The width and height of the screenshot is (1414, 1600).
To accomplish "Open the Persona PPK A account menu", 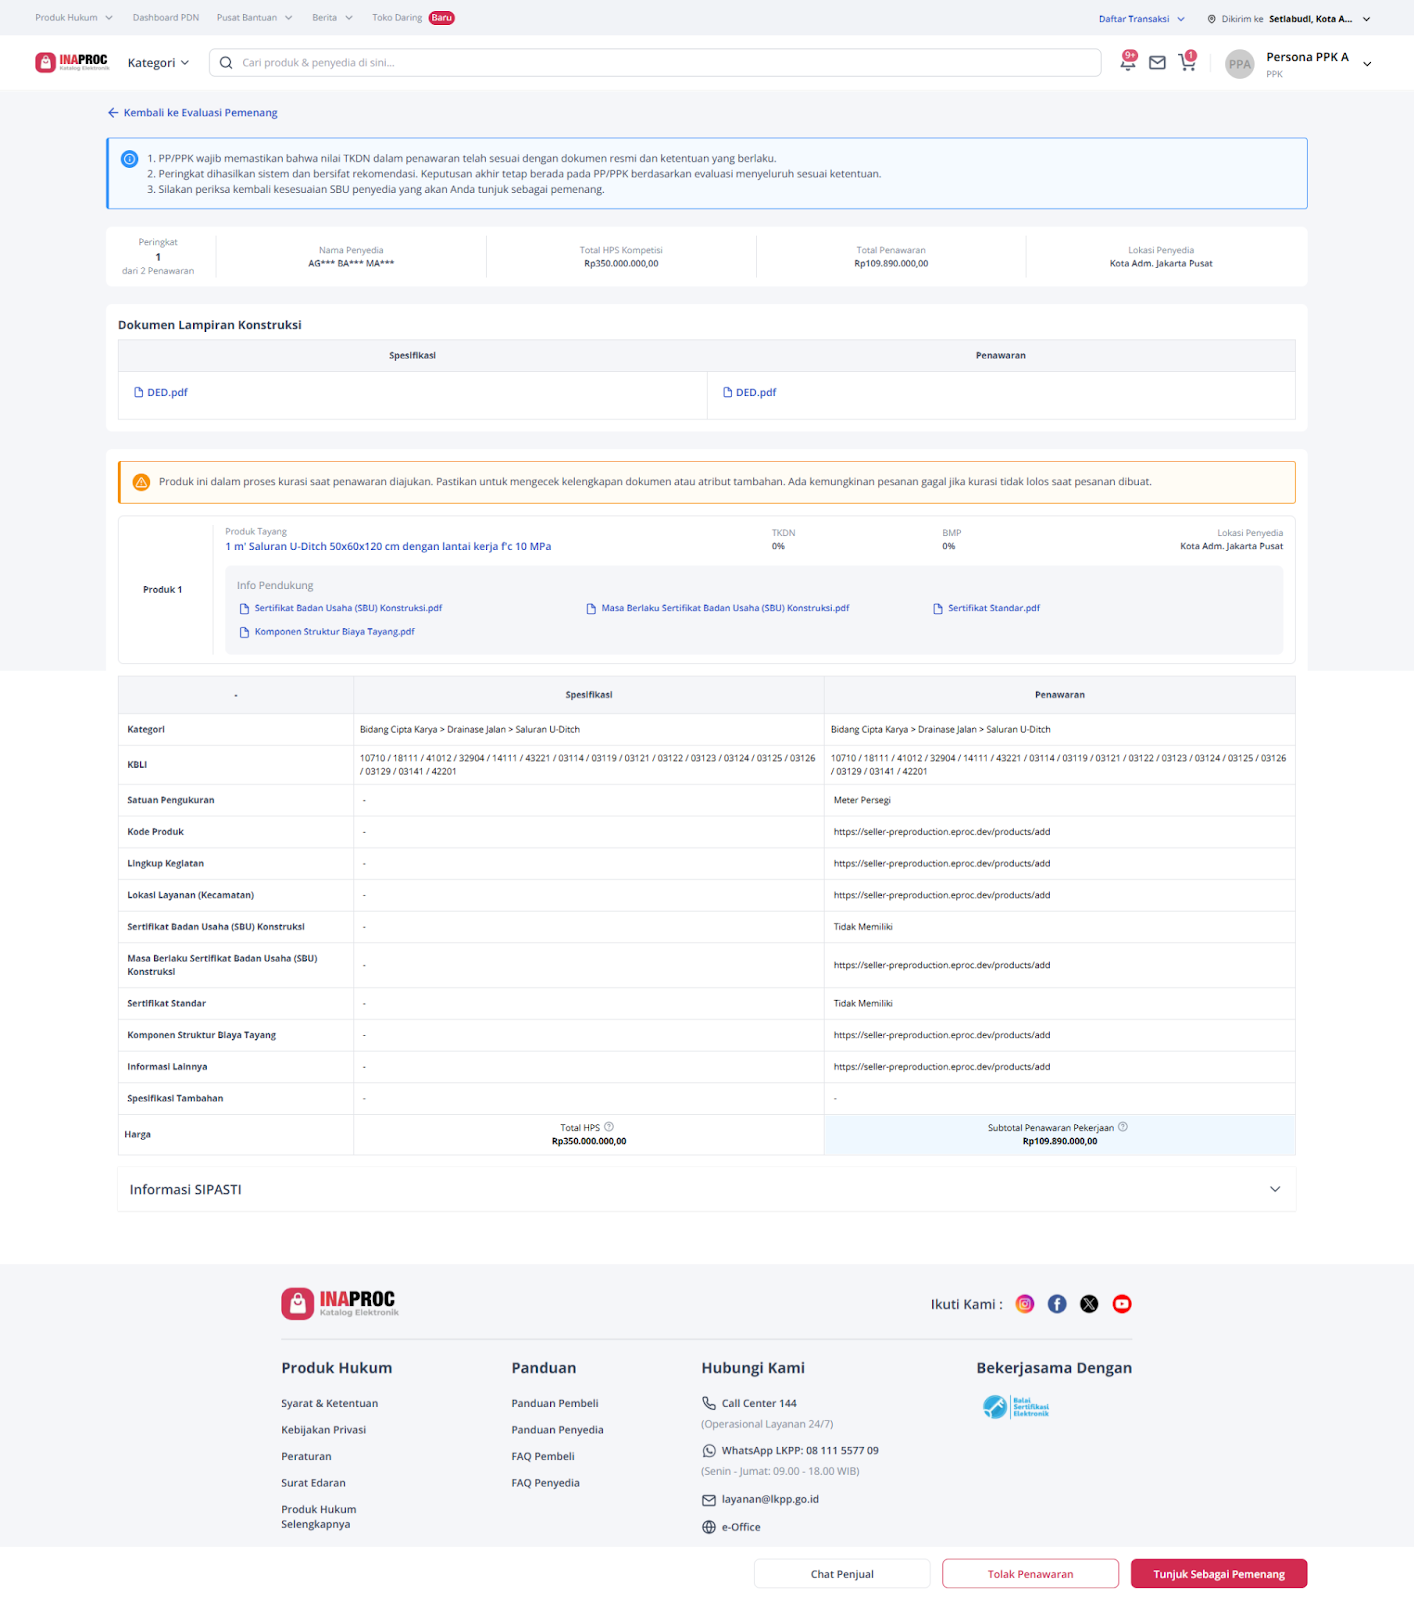I will tap(1318, 64).
